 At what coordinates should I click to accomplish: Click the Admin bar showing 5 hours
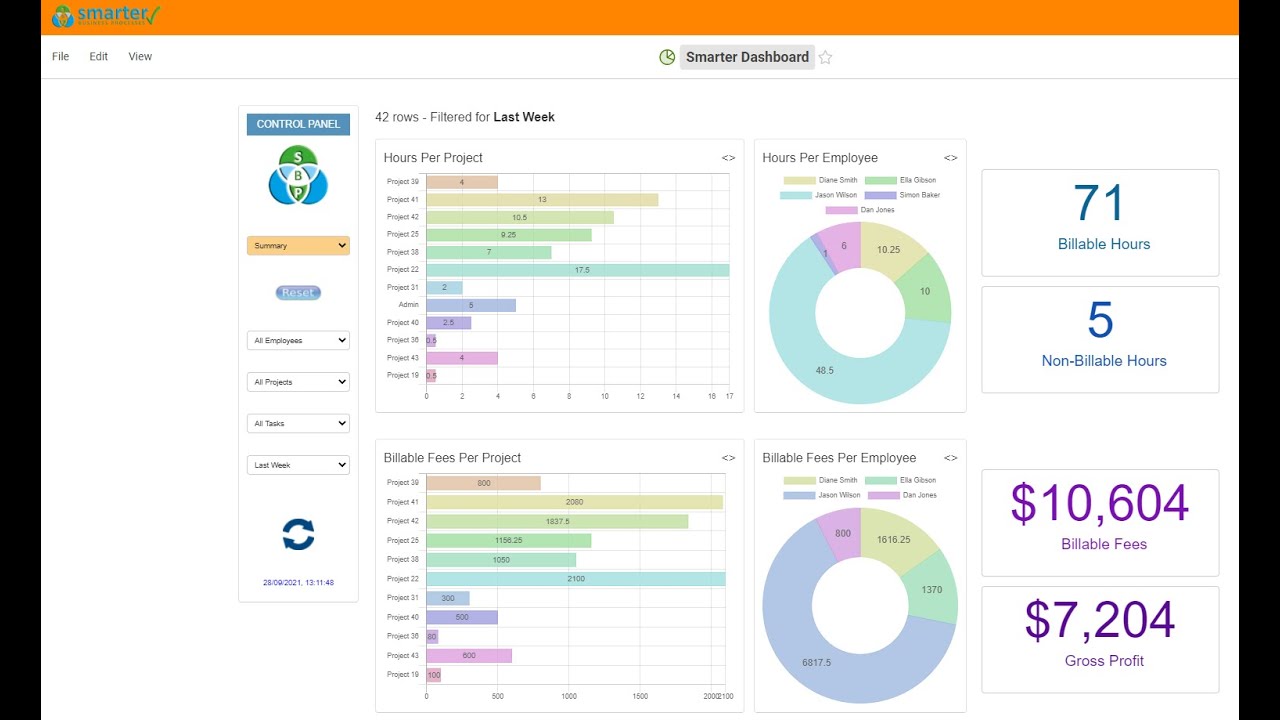coord(471,305)
